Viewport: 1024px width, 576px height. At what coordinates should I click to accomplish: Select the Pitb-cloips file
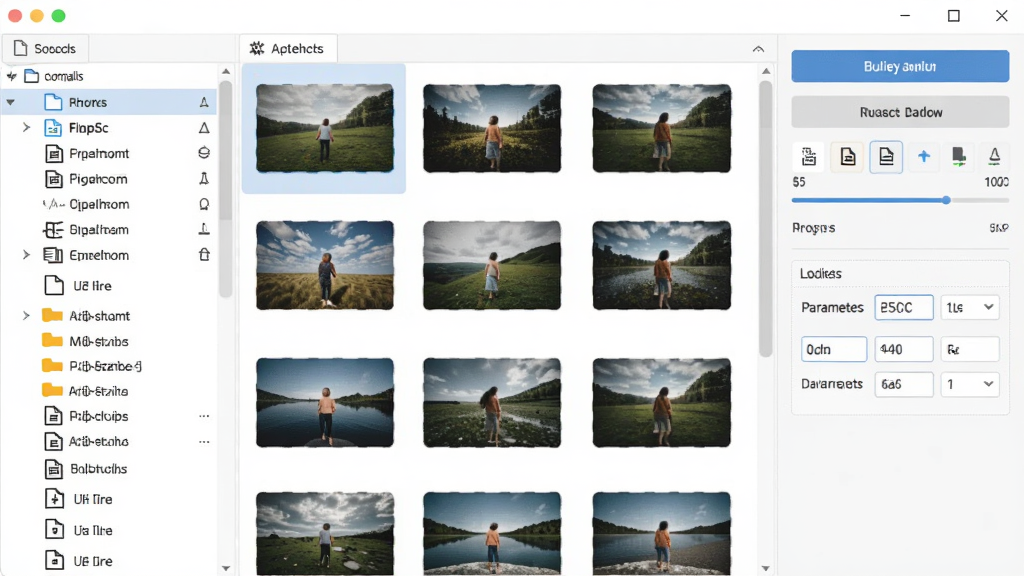(99, 416)
